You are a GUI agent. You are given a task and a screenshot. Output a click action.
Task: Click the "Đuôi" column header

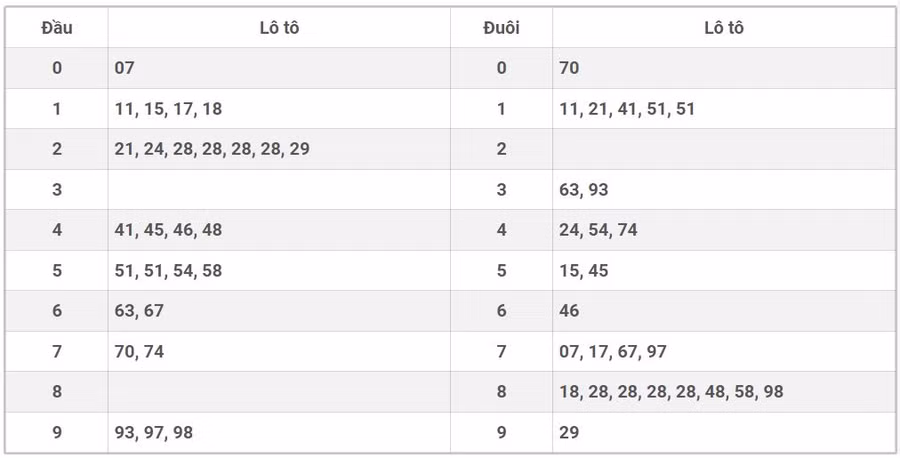pos(501,28)
